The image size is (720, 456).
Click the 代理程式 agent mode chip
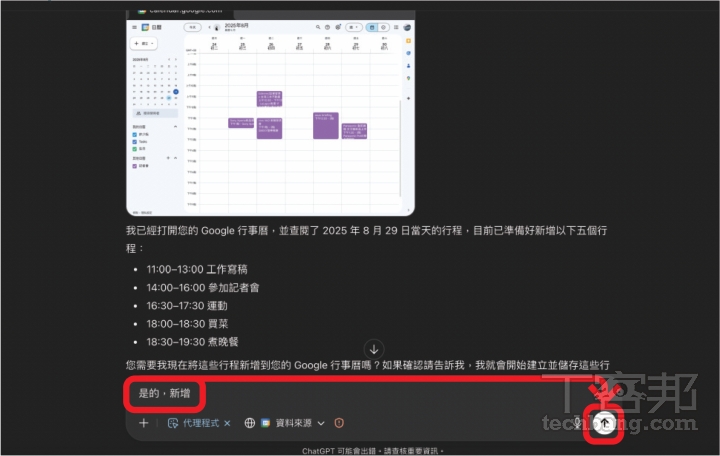pyautogui.click(x=193, y=423)
